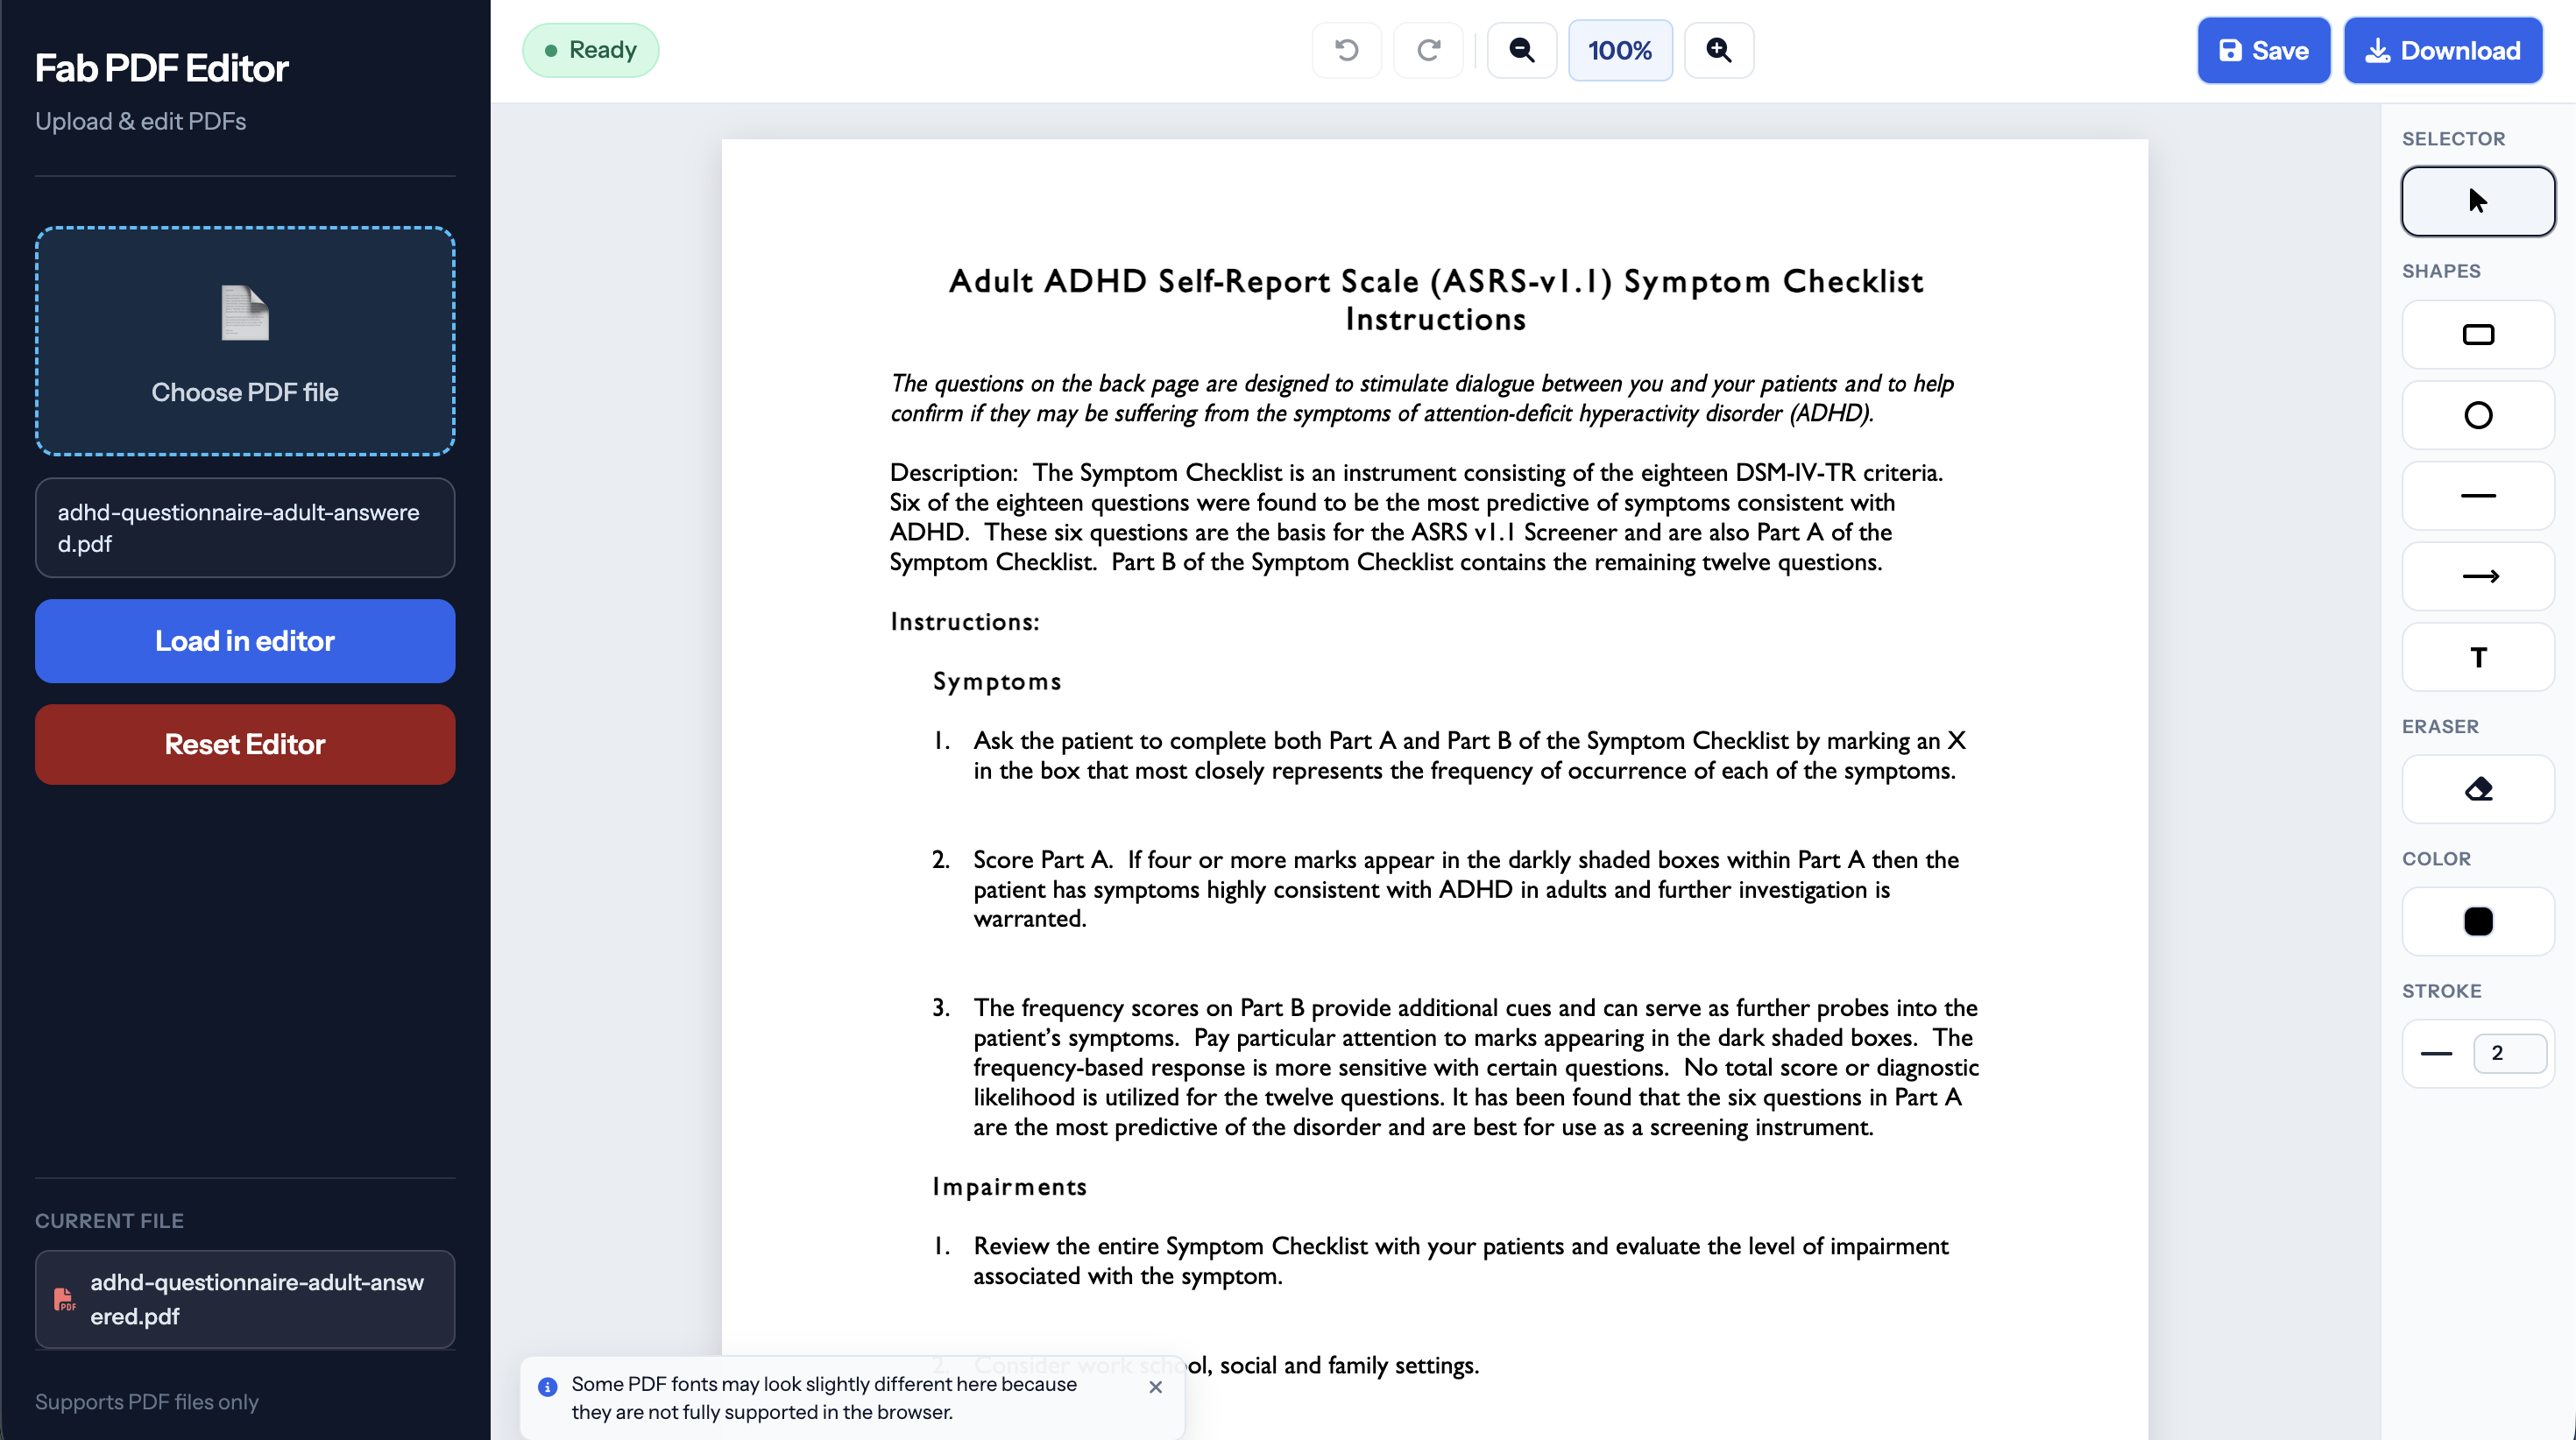This screenshot has width=2576, height=1440.
Task: Click 'Supports PDF files only' text
Action: point(147,1401)
